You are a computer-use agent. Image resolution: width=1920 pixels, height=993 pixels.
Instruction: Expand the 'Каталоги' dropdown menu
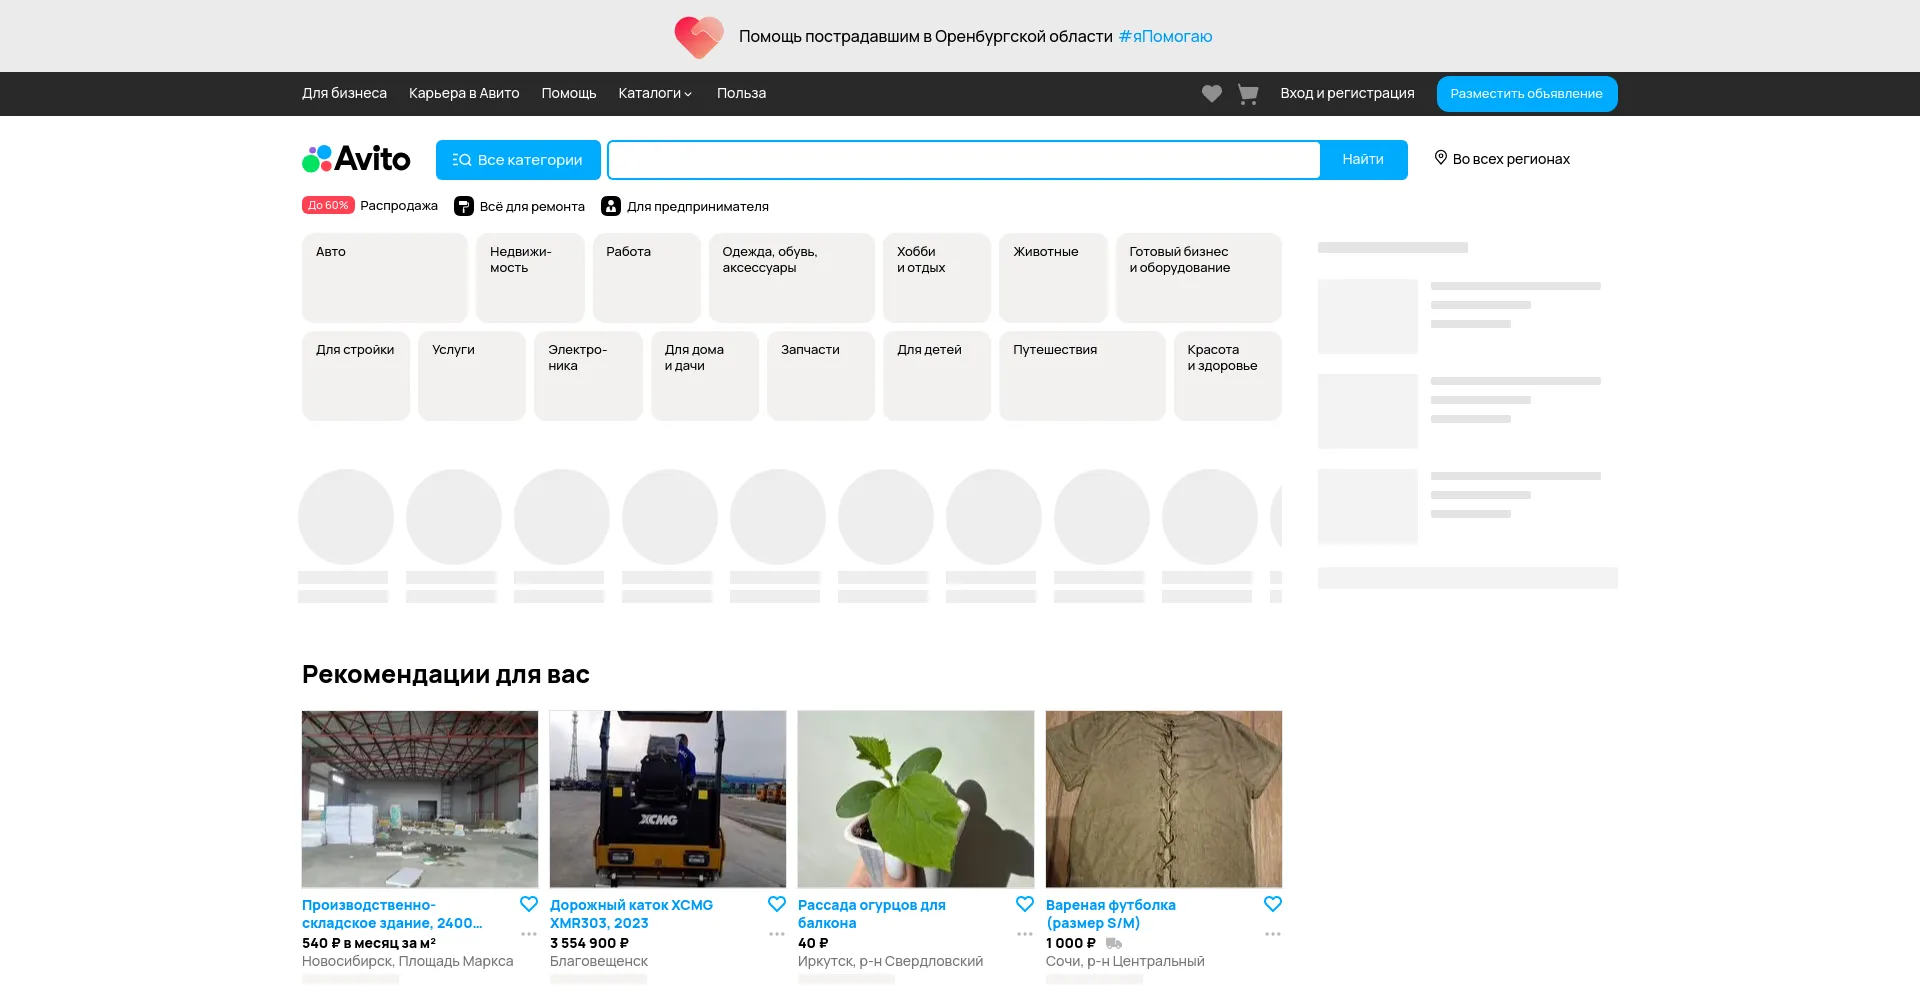pos(655,93)
